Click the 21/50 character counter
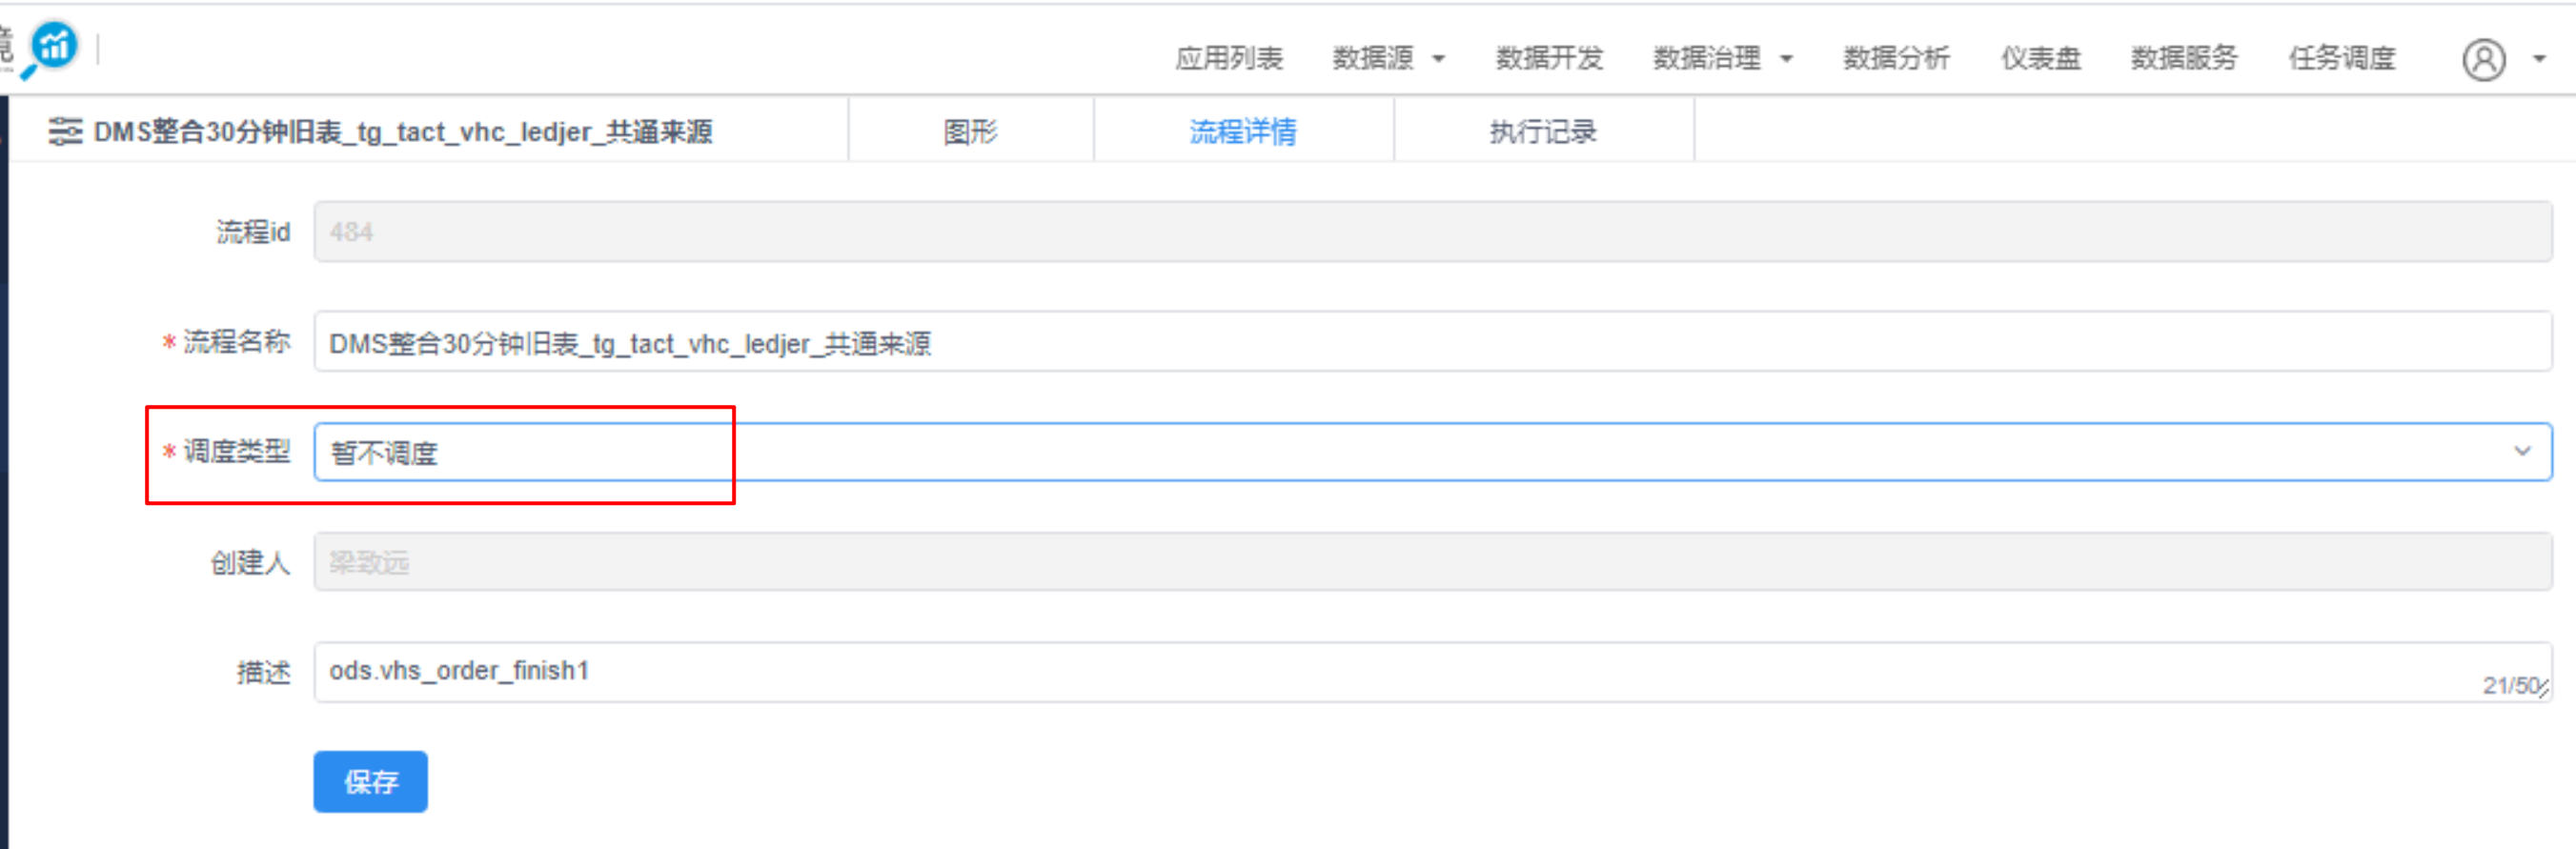The image size is (2576, 849). tap(2513, 685)
